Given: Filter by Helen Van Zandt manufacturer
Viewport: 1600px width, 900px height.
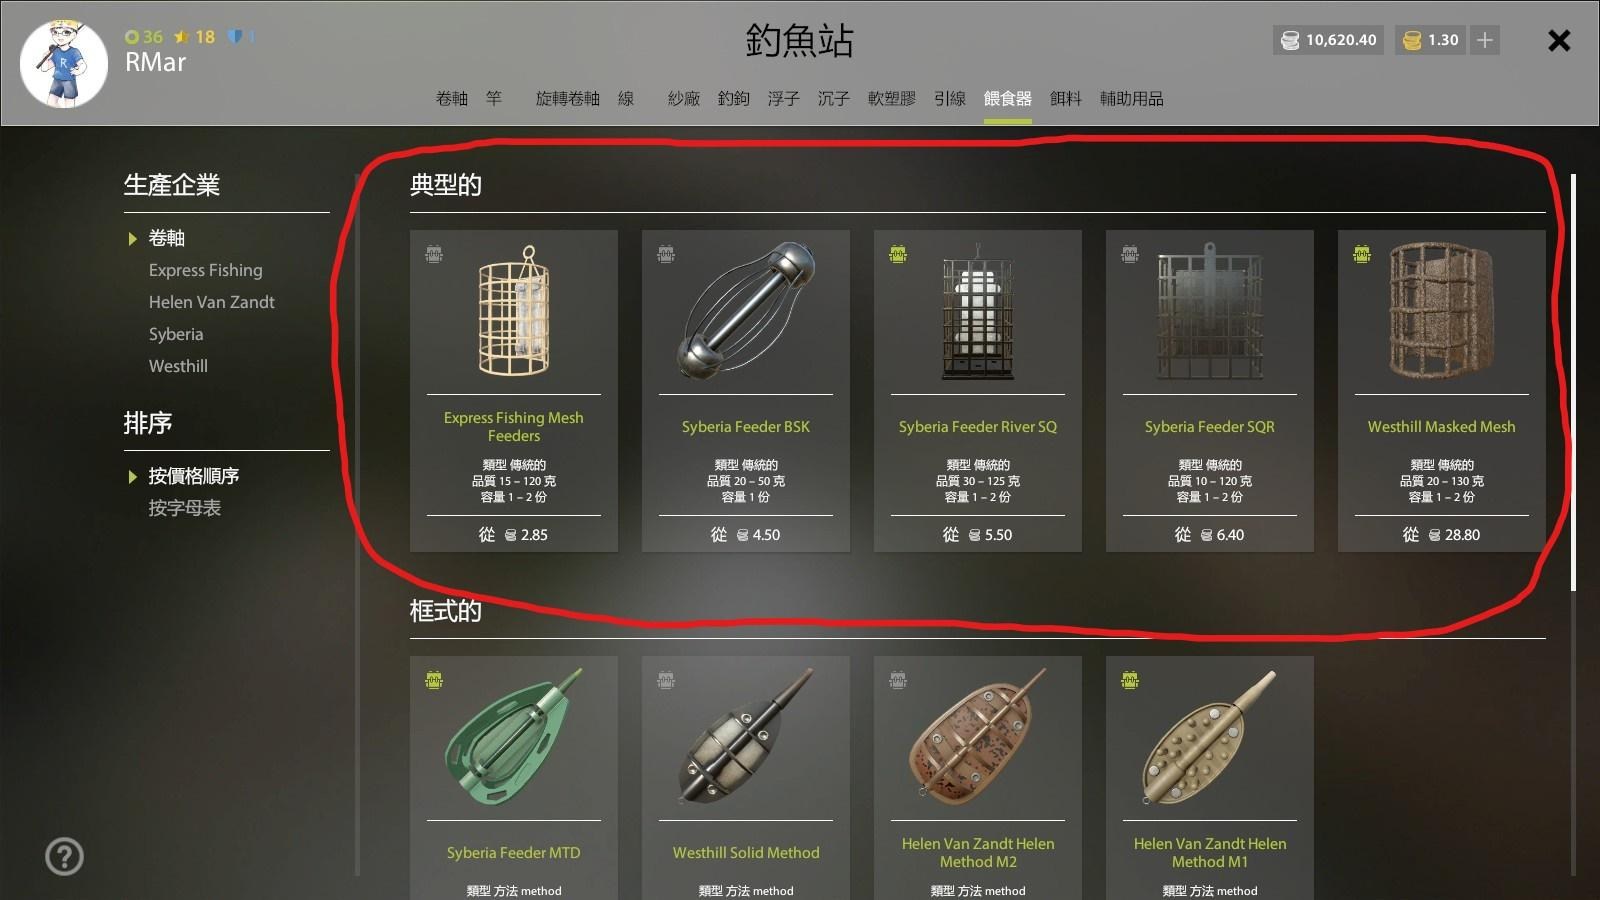Looking at the screenshot, I should point(212,302).
